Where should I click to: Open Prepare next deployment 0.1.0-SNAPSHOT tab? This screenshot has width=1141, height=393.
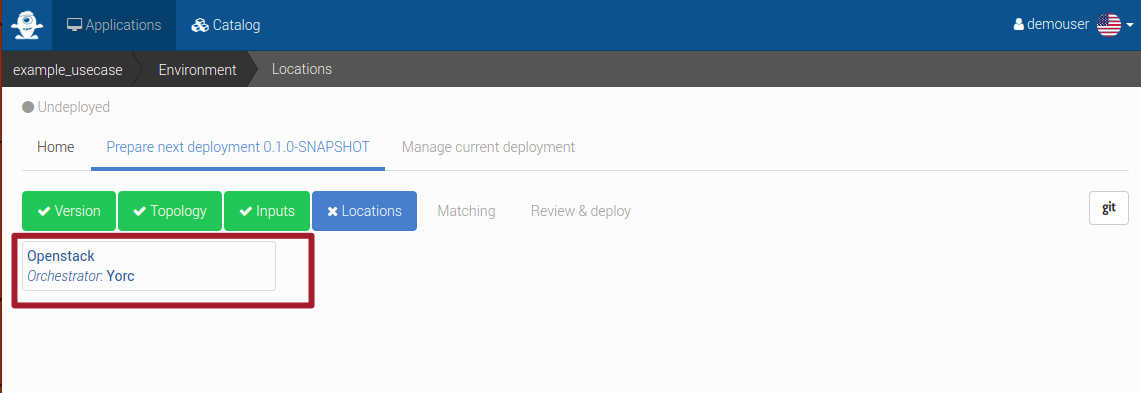pos(238,147)
